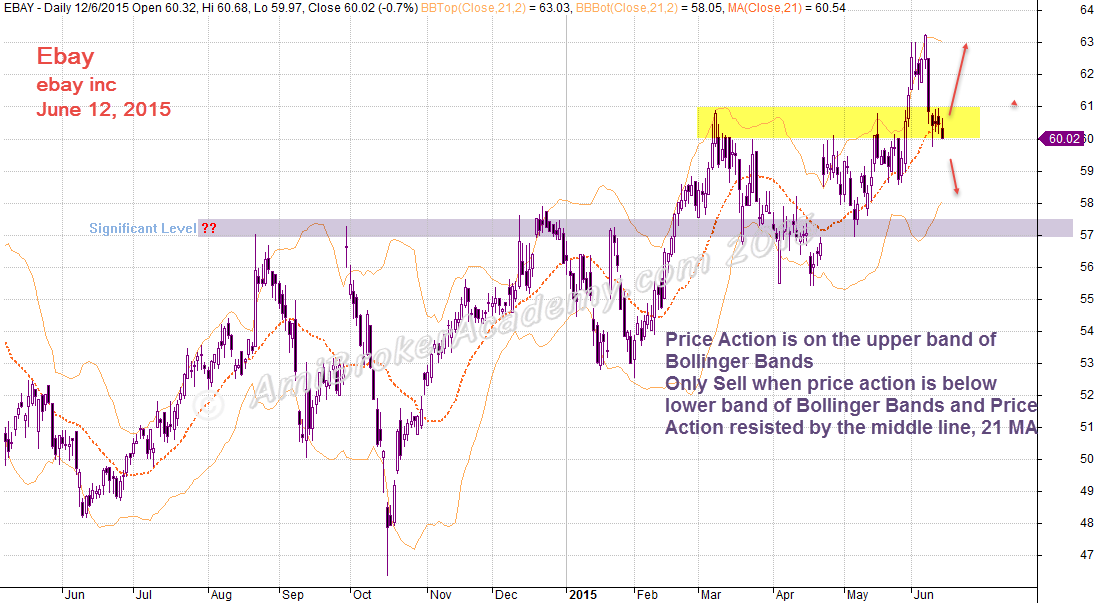The image size is (1098, 603).
Task: Click the 'Sep' month label on time axis
Action: 293,595
